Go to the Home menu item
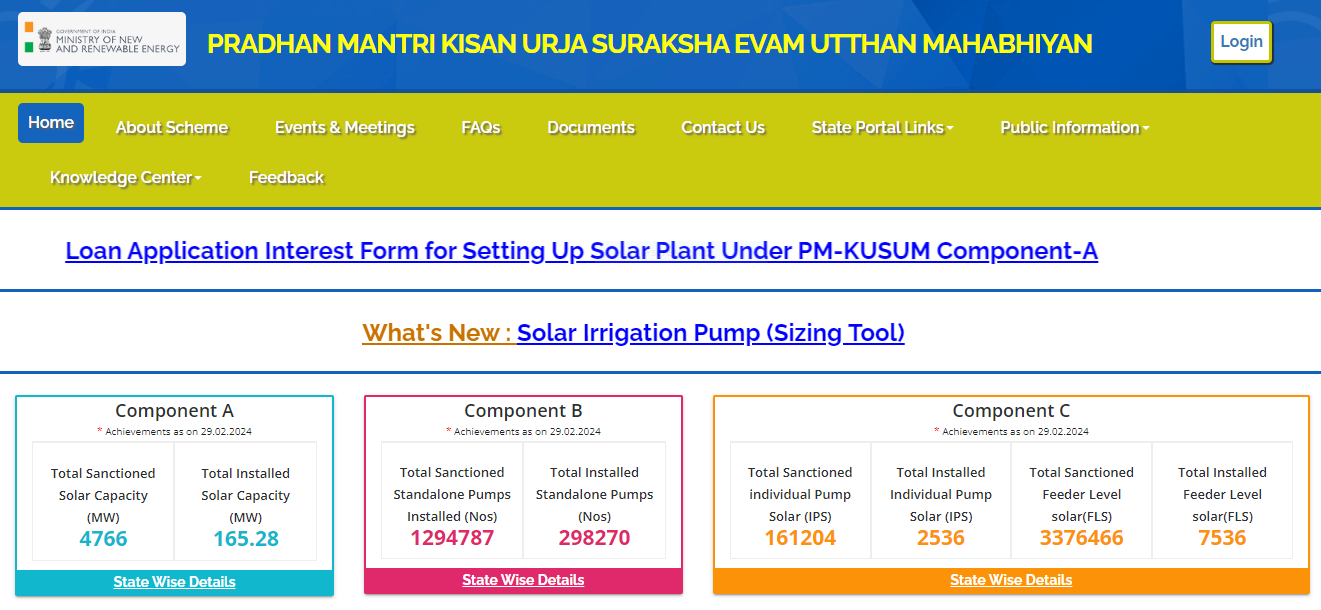Image resolution: width=1321 pixels, height=610 pixels. point(51,123)
